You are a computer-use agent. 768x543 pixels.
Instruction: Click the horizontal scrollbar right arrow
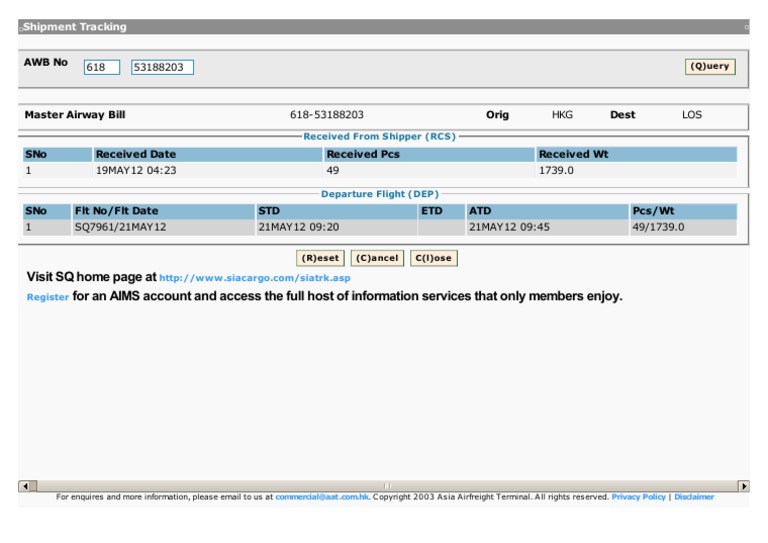pyautogui.click(x=744, y=486)
